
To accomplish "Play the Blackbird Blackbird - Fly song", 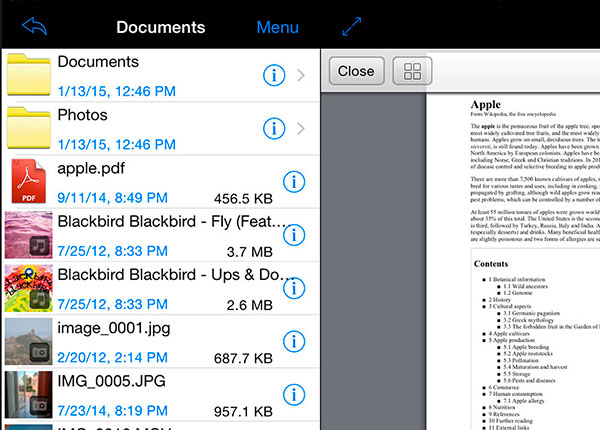I will pyautogui.click(x=150, y=220).
